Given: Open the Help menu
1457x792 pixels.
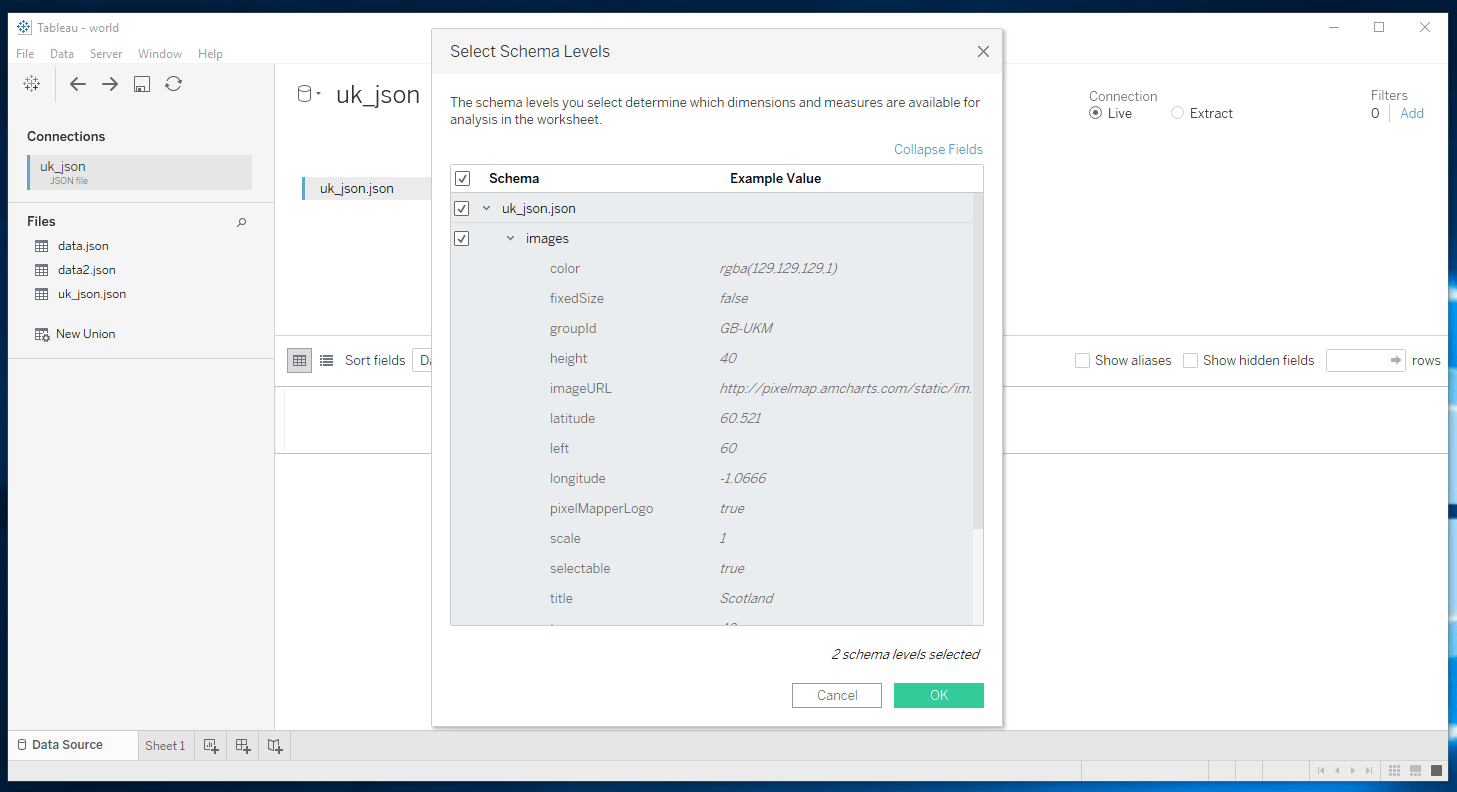Looking at the screenshot, I should (x=210, y=54).
